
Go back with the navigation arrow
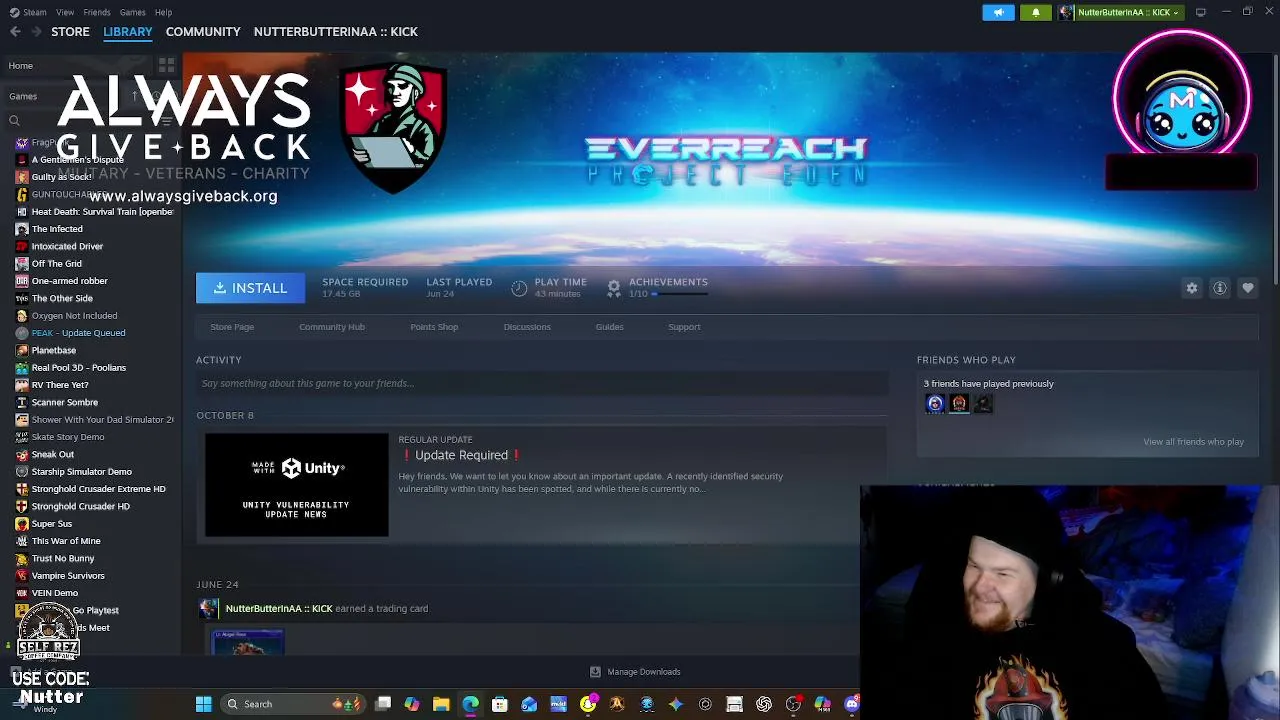click(x=15, y=32)
